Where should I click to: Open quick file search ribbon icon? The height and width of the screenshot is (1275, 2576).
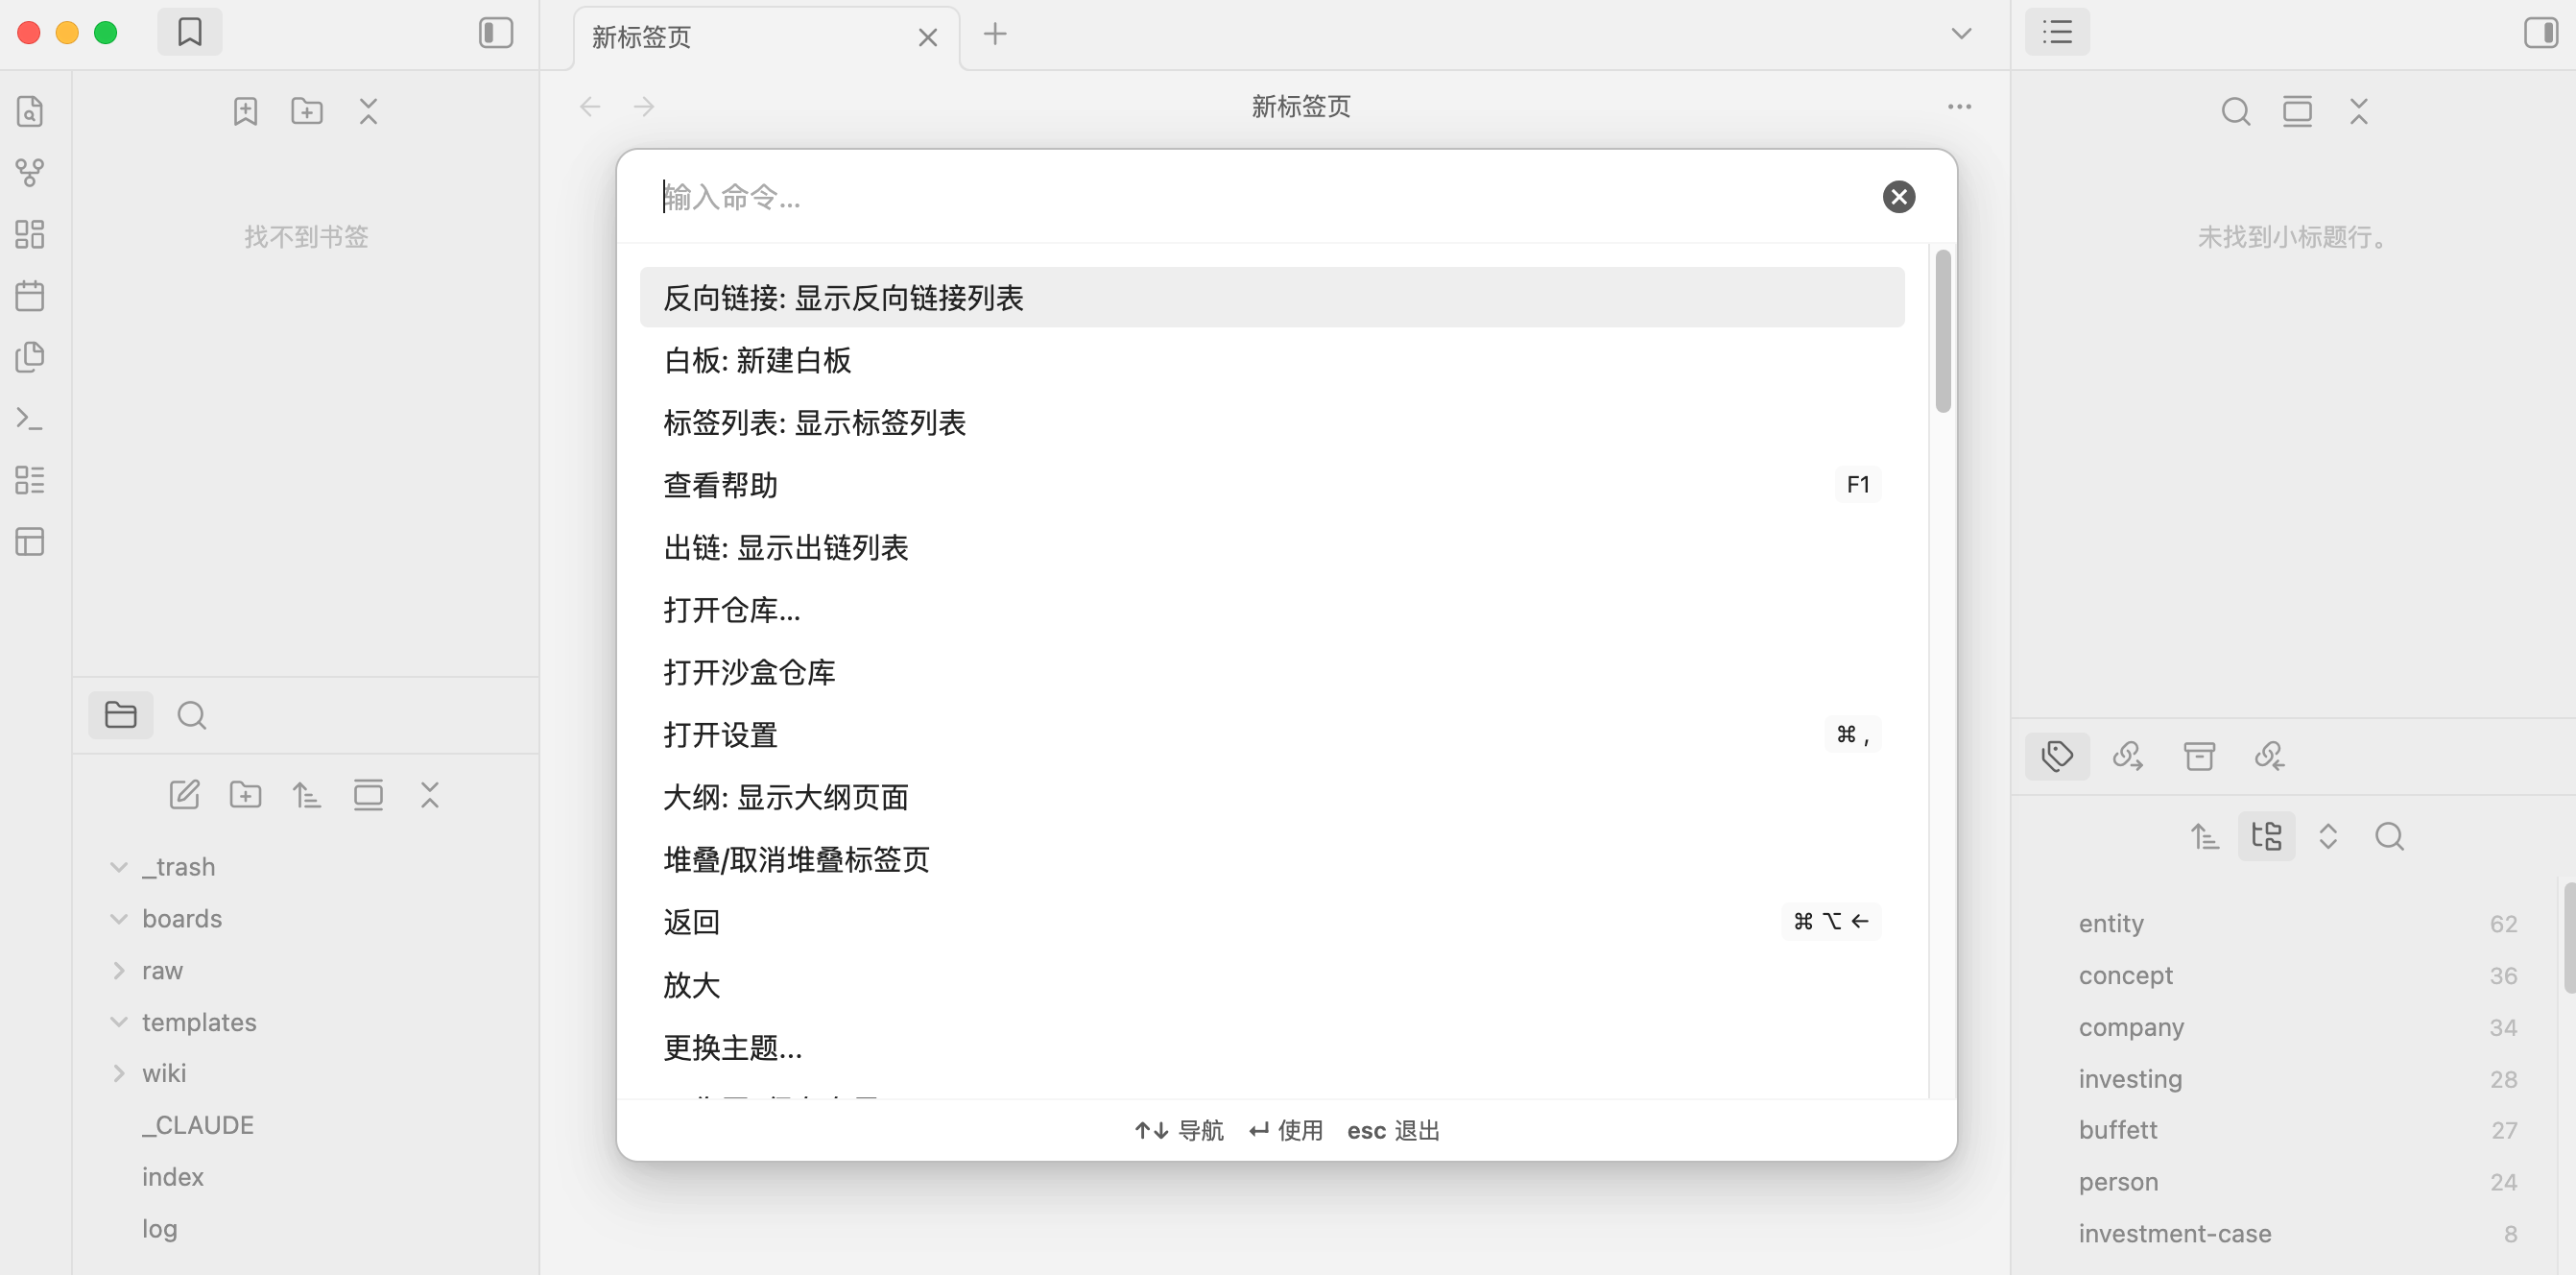coord(30,111)
